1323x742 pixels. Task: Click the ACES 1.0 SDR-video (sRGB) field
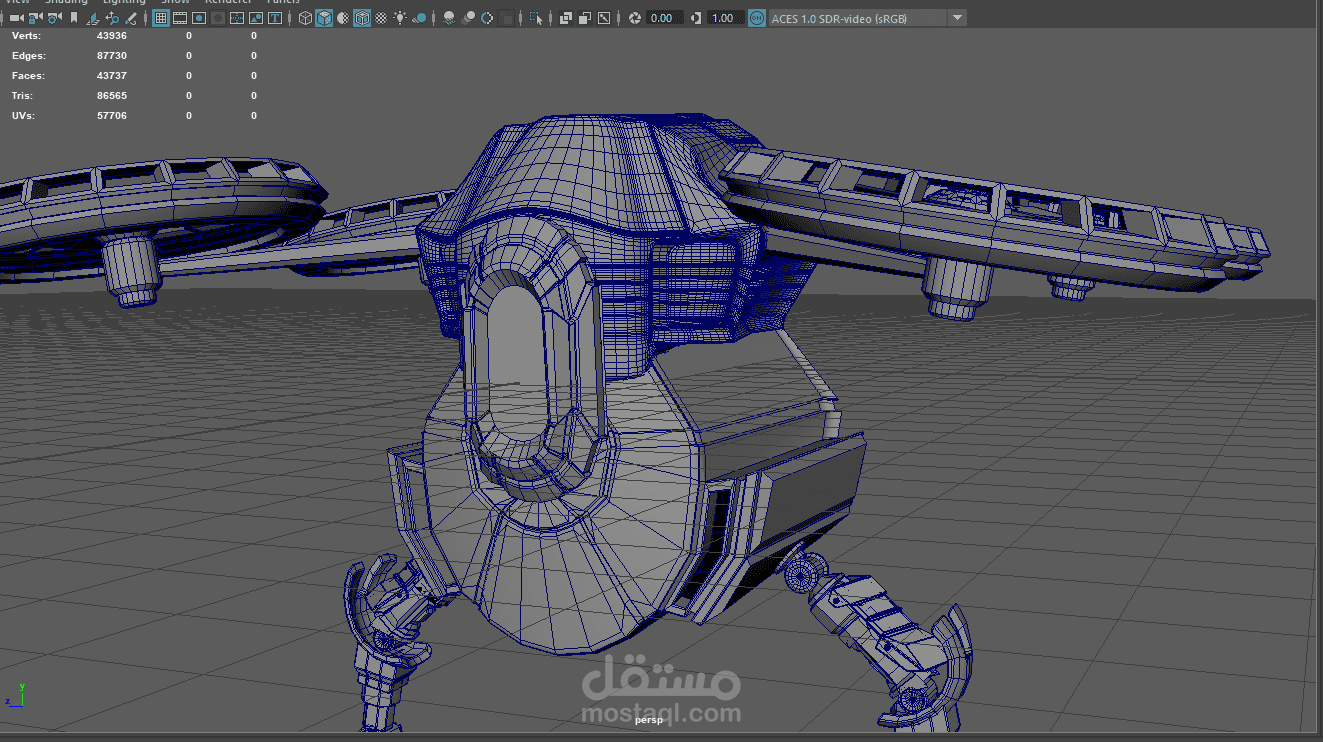857,18
